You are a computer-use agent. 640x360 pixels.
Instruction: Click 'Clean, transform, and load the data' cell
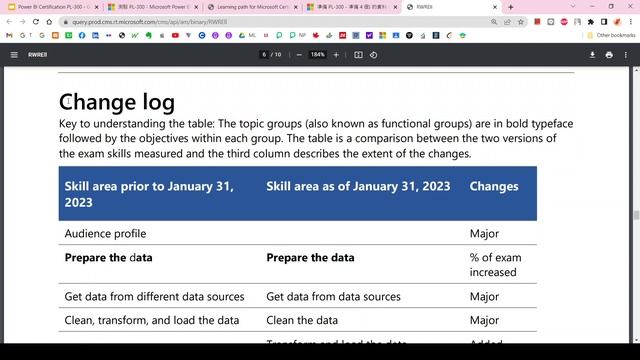click(152, 320)
